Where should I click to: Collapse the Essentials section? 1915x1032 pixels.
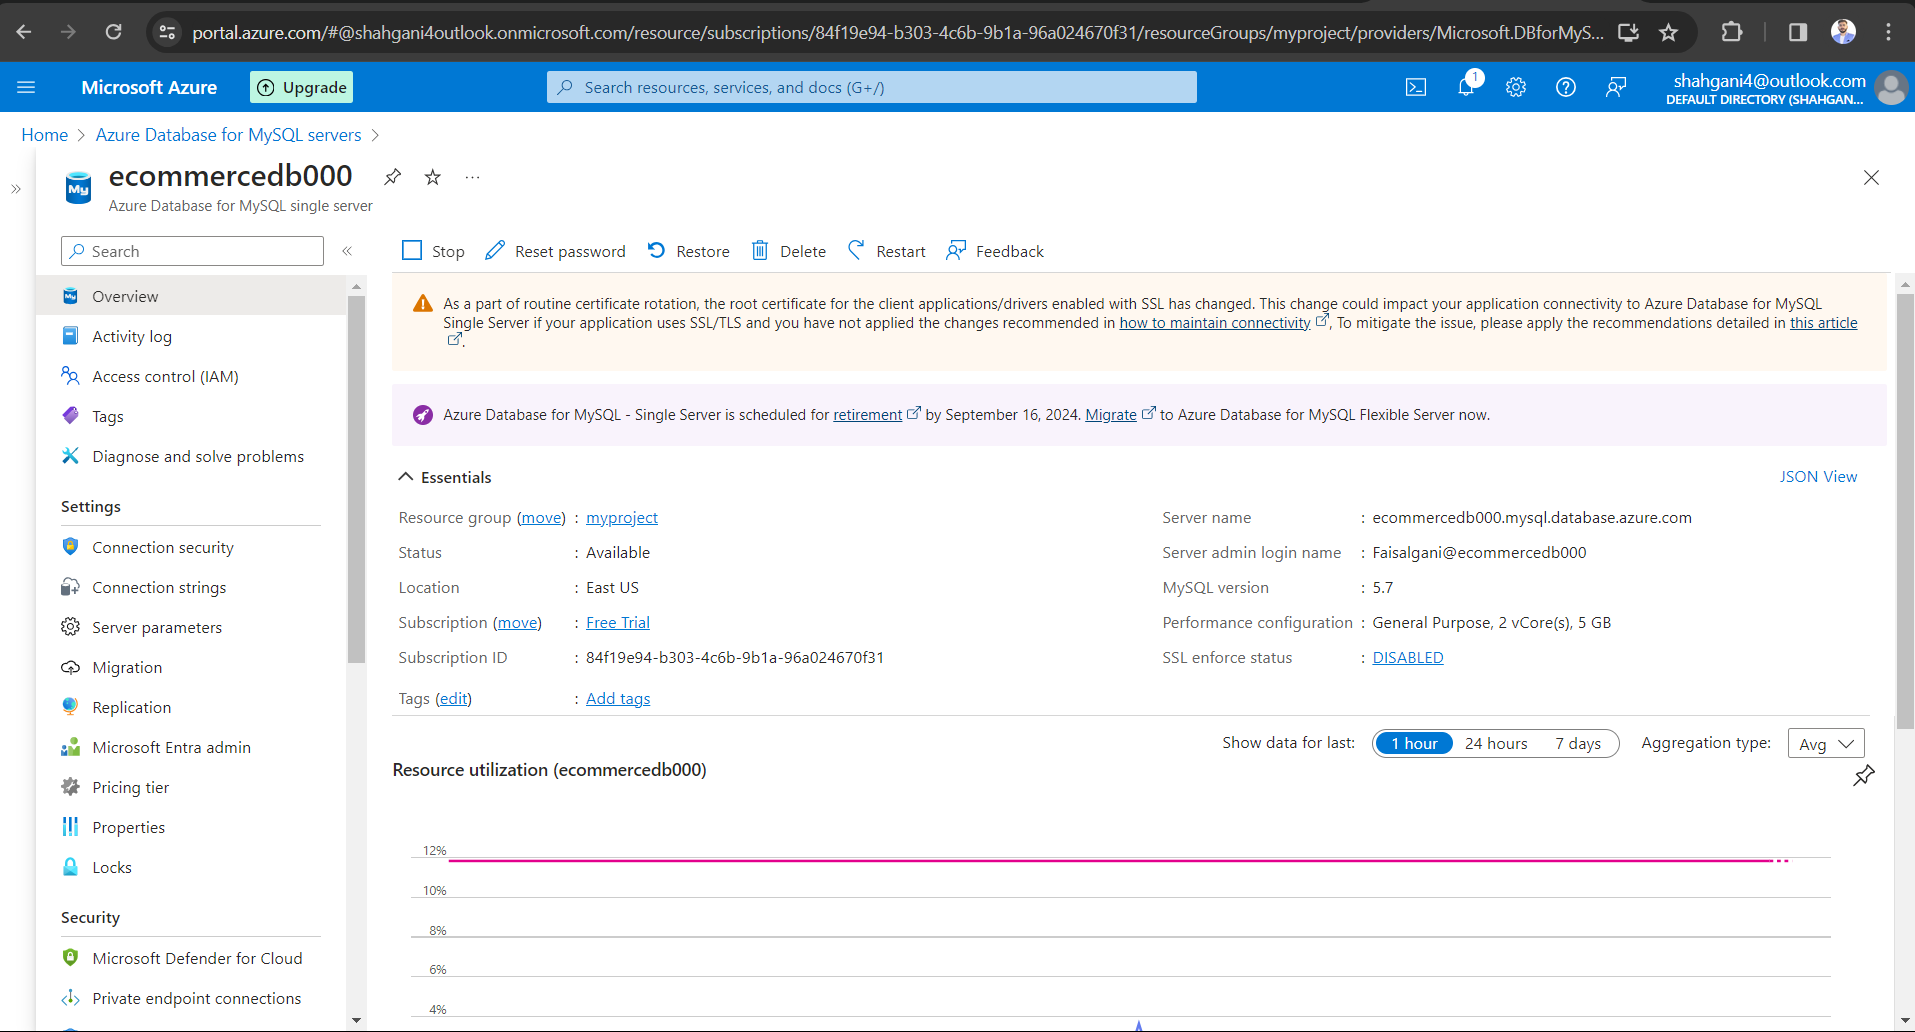445,477
